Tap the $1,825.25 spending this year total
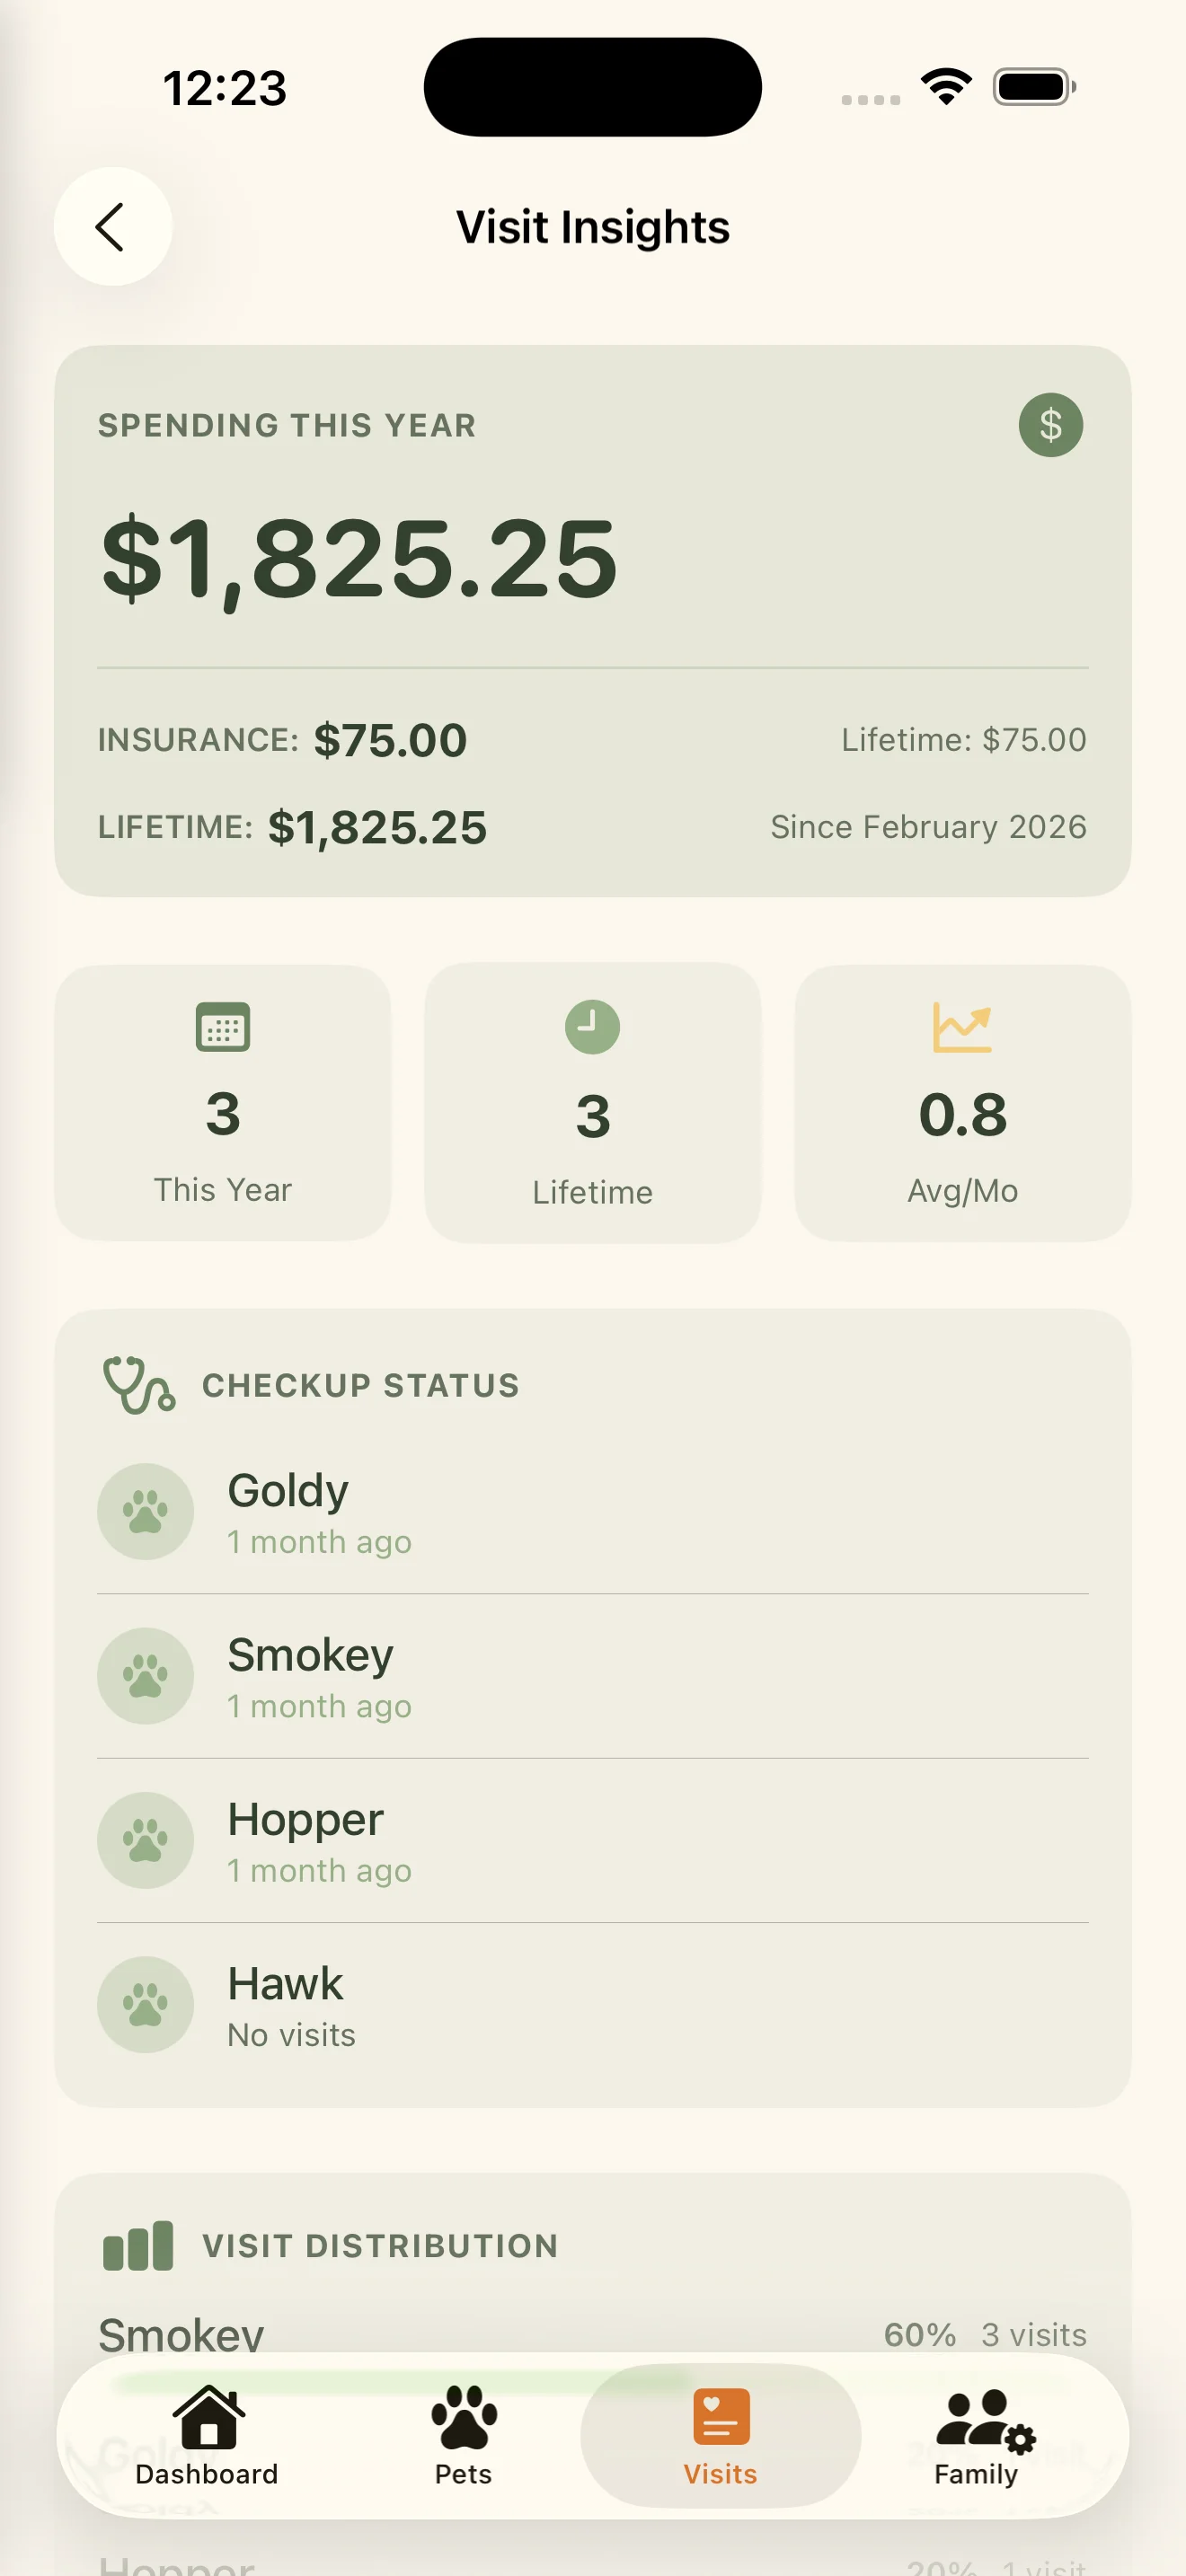 click(360, 558)
